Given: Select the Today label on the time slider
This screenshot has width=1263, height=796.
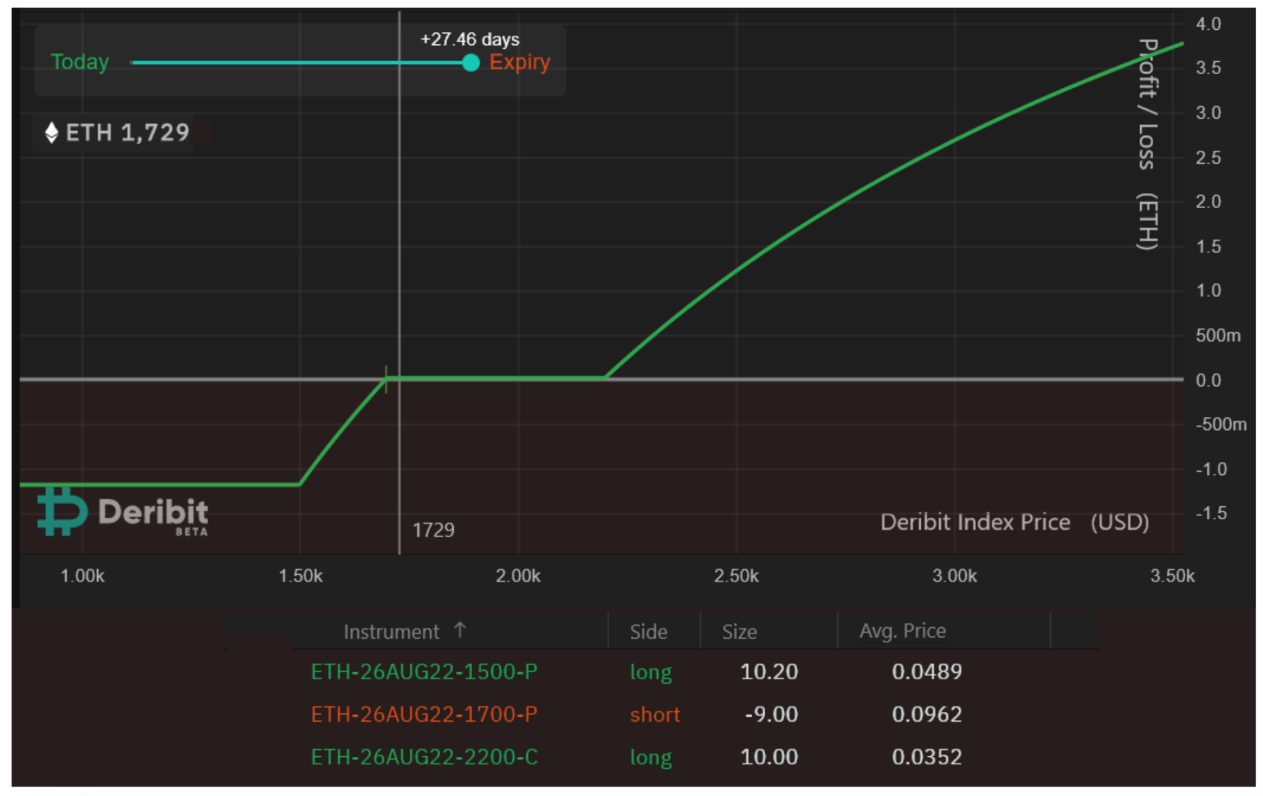Looking at the screenshot, I should [x=80, y=63].
